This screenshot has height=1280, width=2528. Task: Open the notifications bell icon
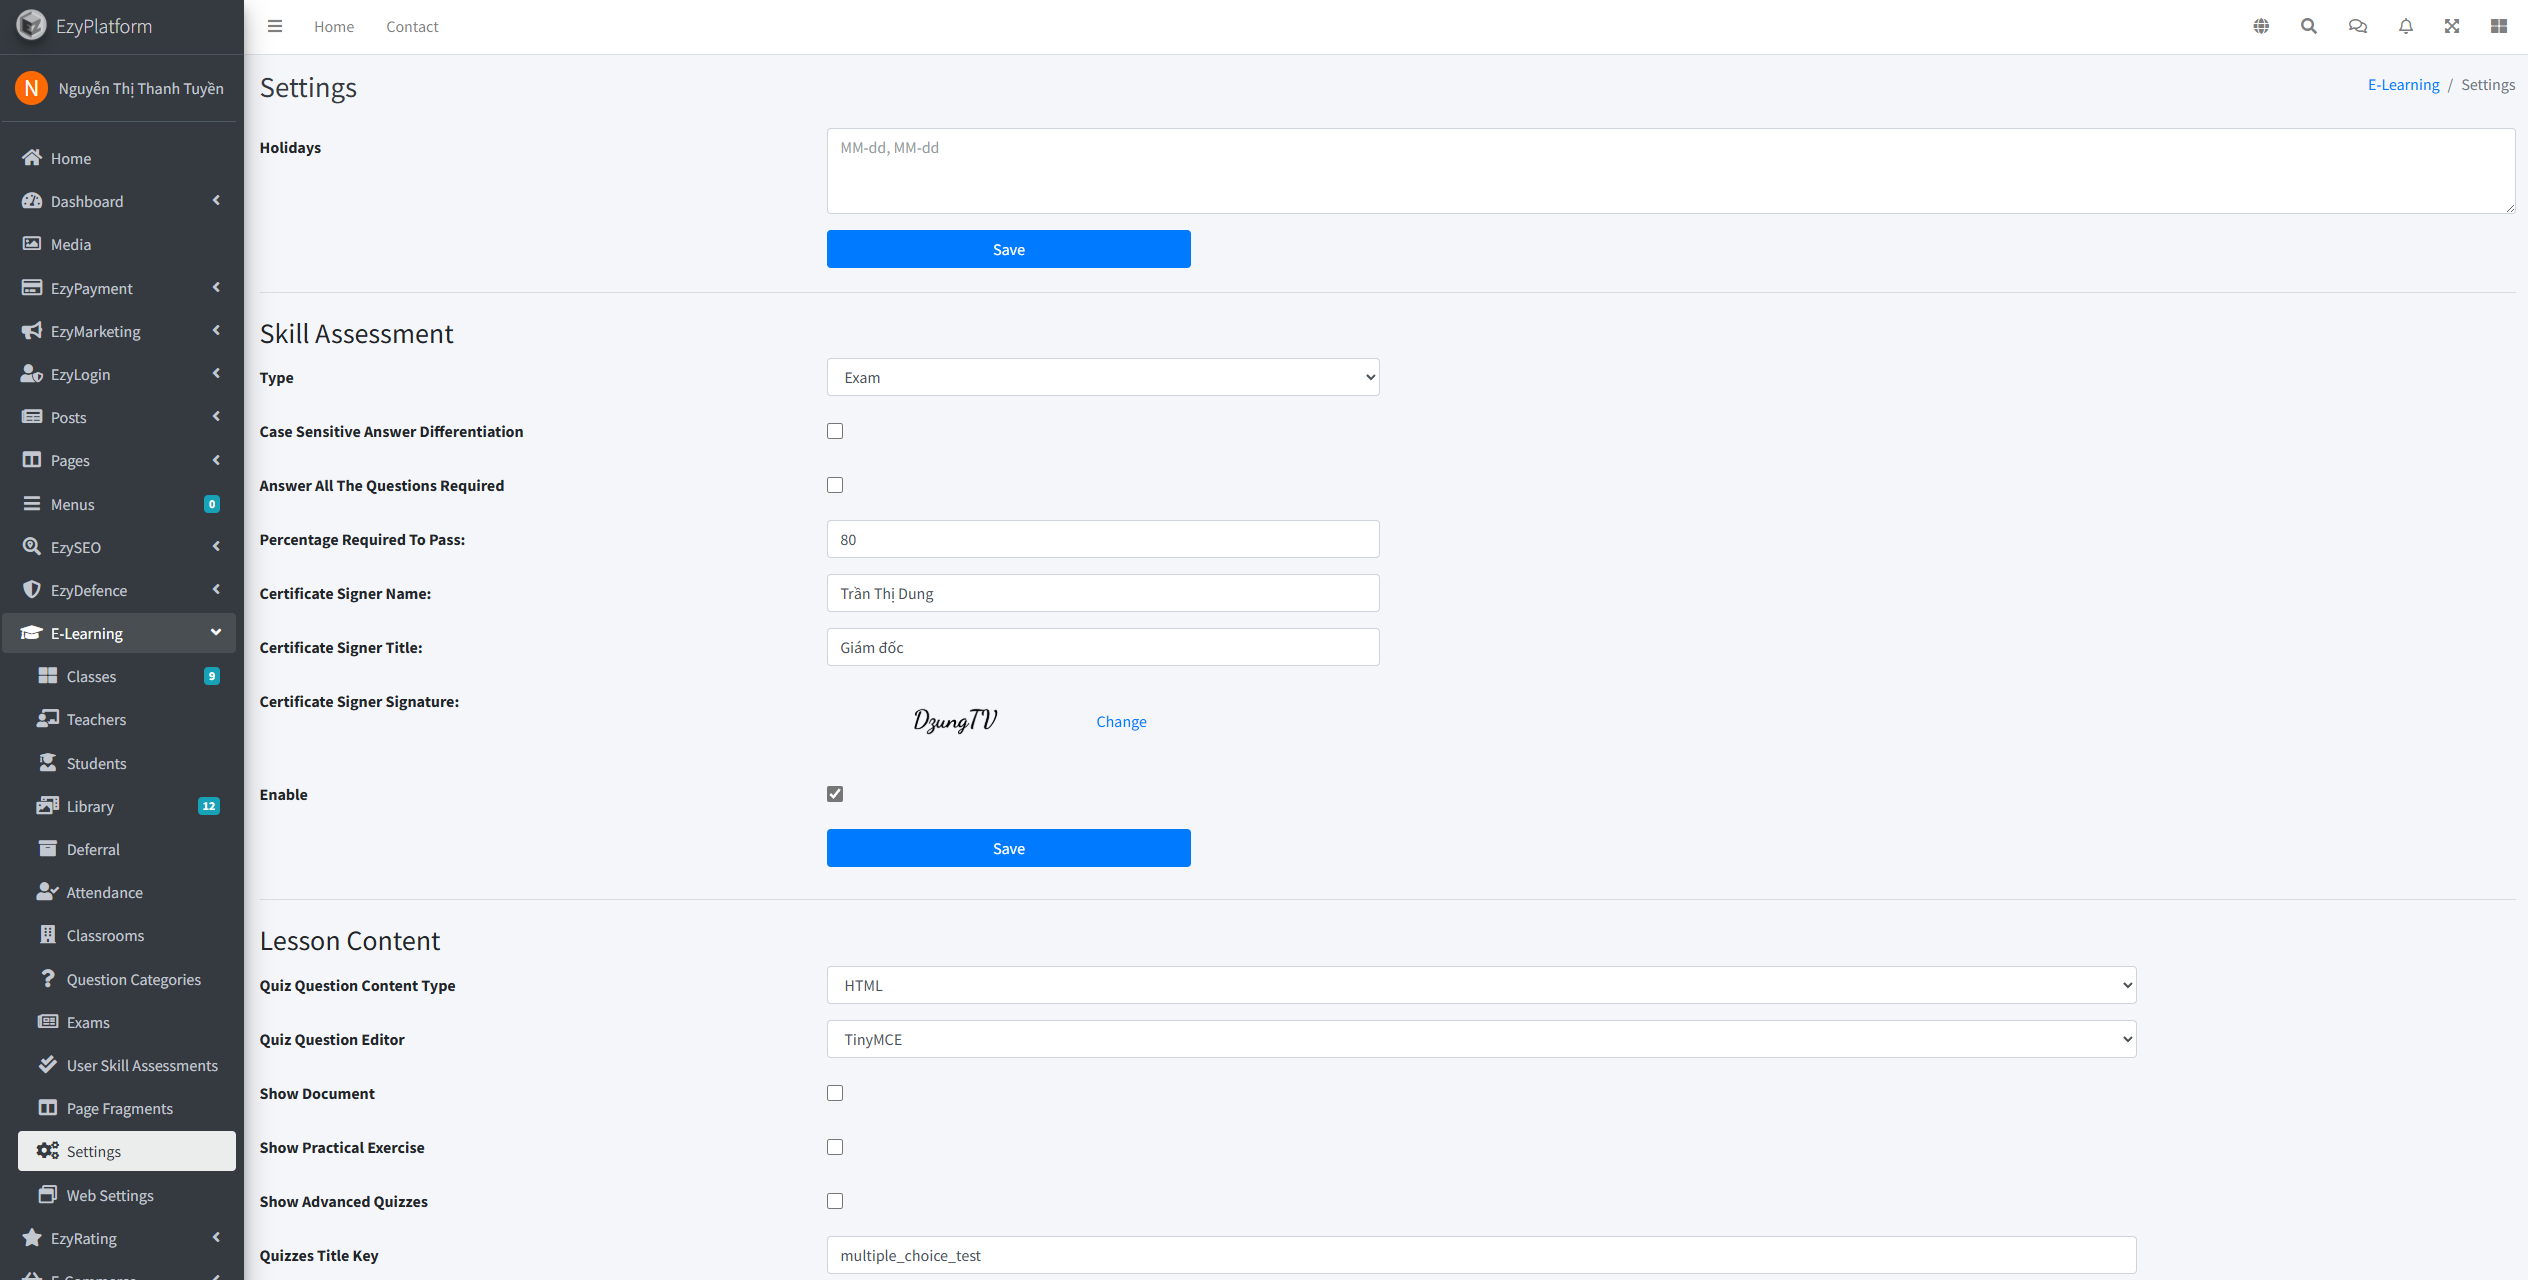(x=2406, y=27)
